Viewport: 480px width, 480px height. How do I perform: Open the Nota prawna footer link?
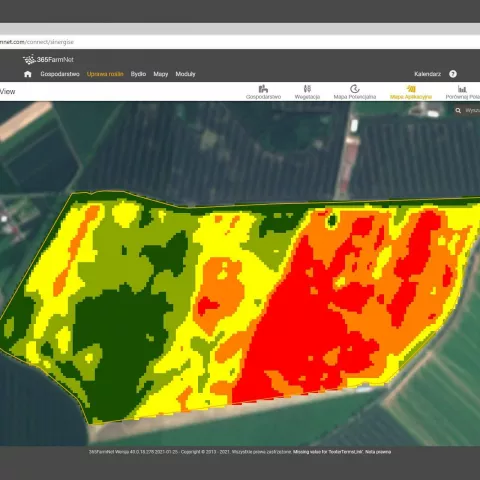(378, 452)
